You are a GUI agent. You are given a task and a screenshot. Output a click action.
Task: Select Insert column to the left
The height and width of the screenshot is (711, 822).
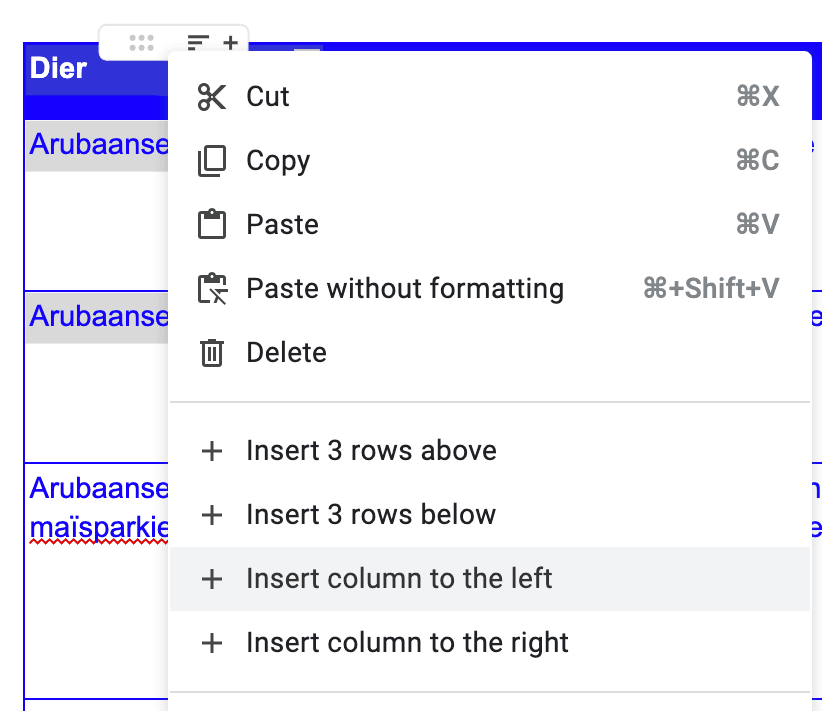(x=399, y=579)
